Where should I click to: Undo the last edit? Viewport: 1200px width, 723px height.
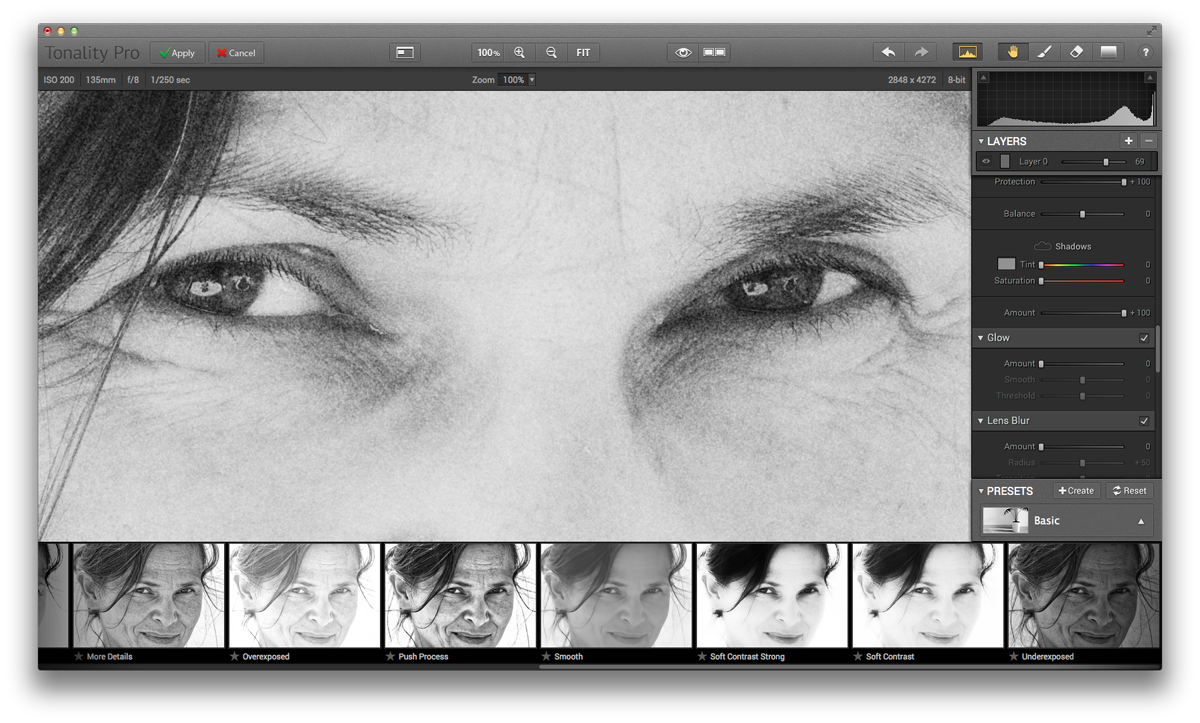click(888, 52)
